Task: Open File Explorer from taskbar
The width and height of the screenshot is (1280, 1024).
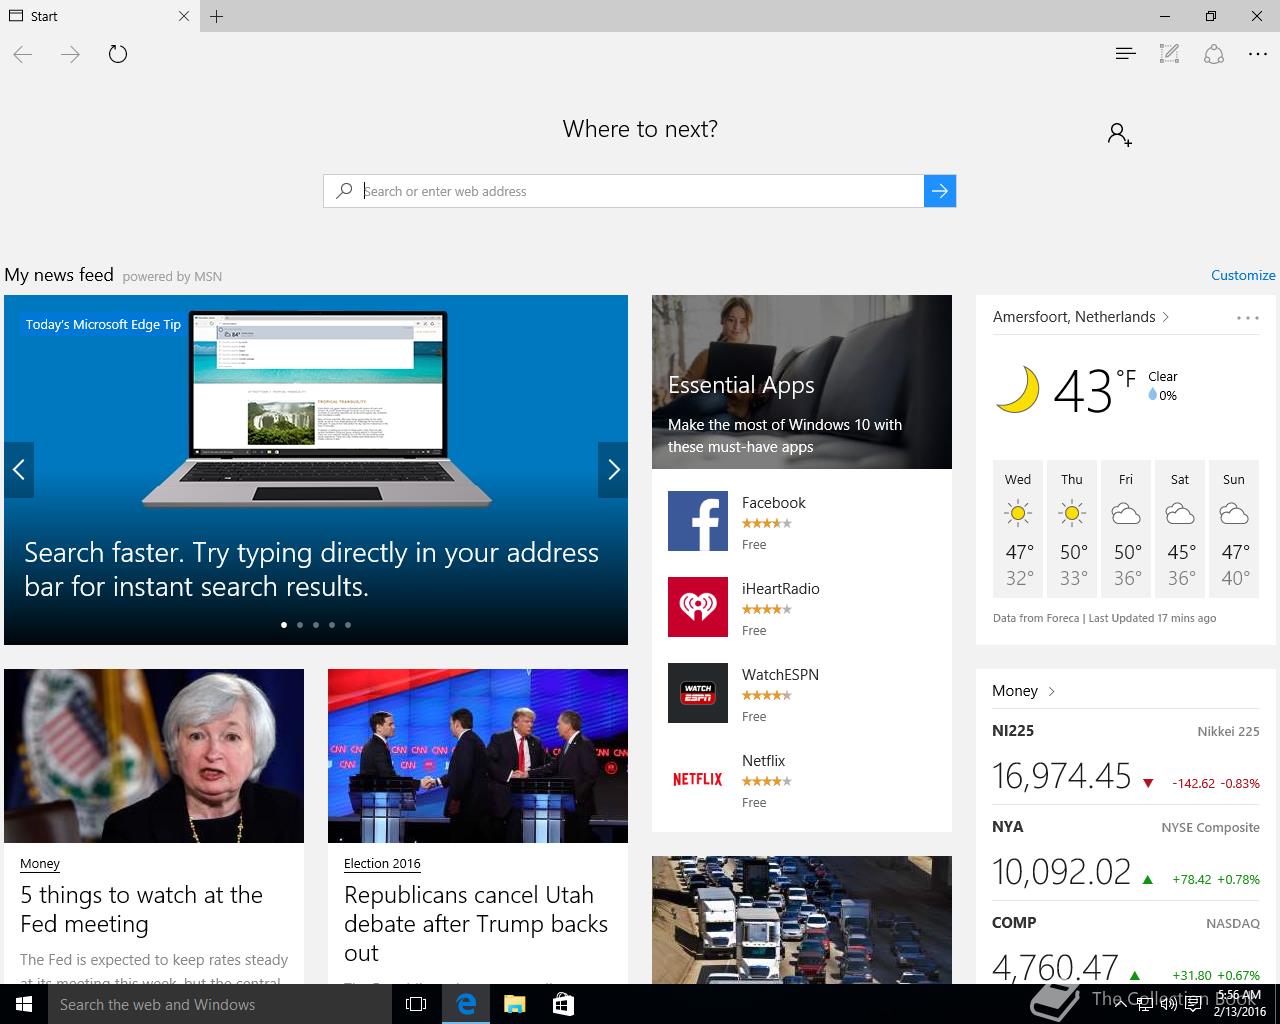Action: 514,1004
